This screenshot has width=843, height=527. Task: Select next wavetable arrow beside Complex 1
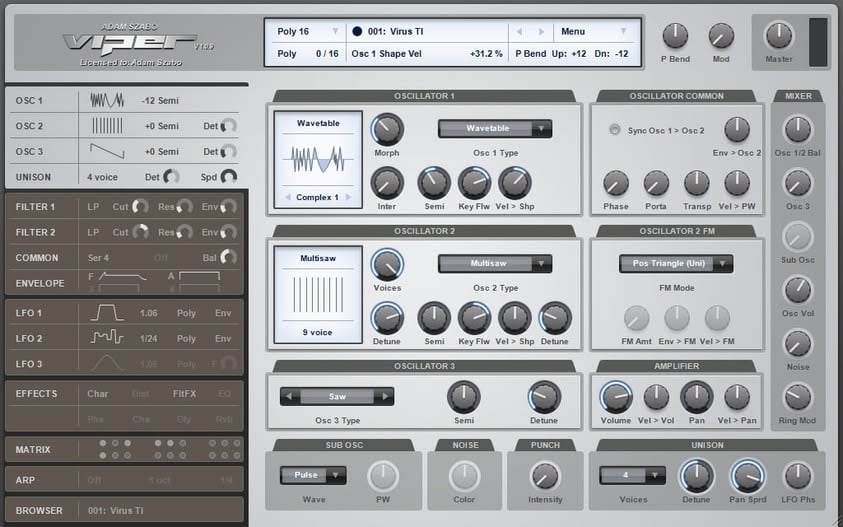[x=348, y=197]
